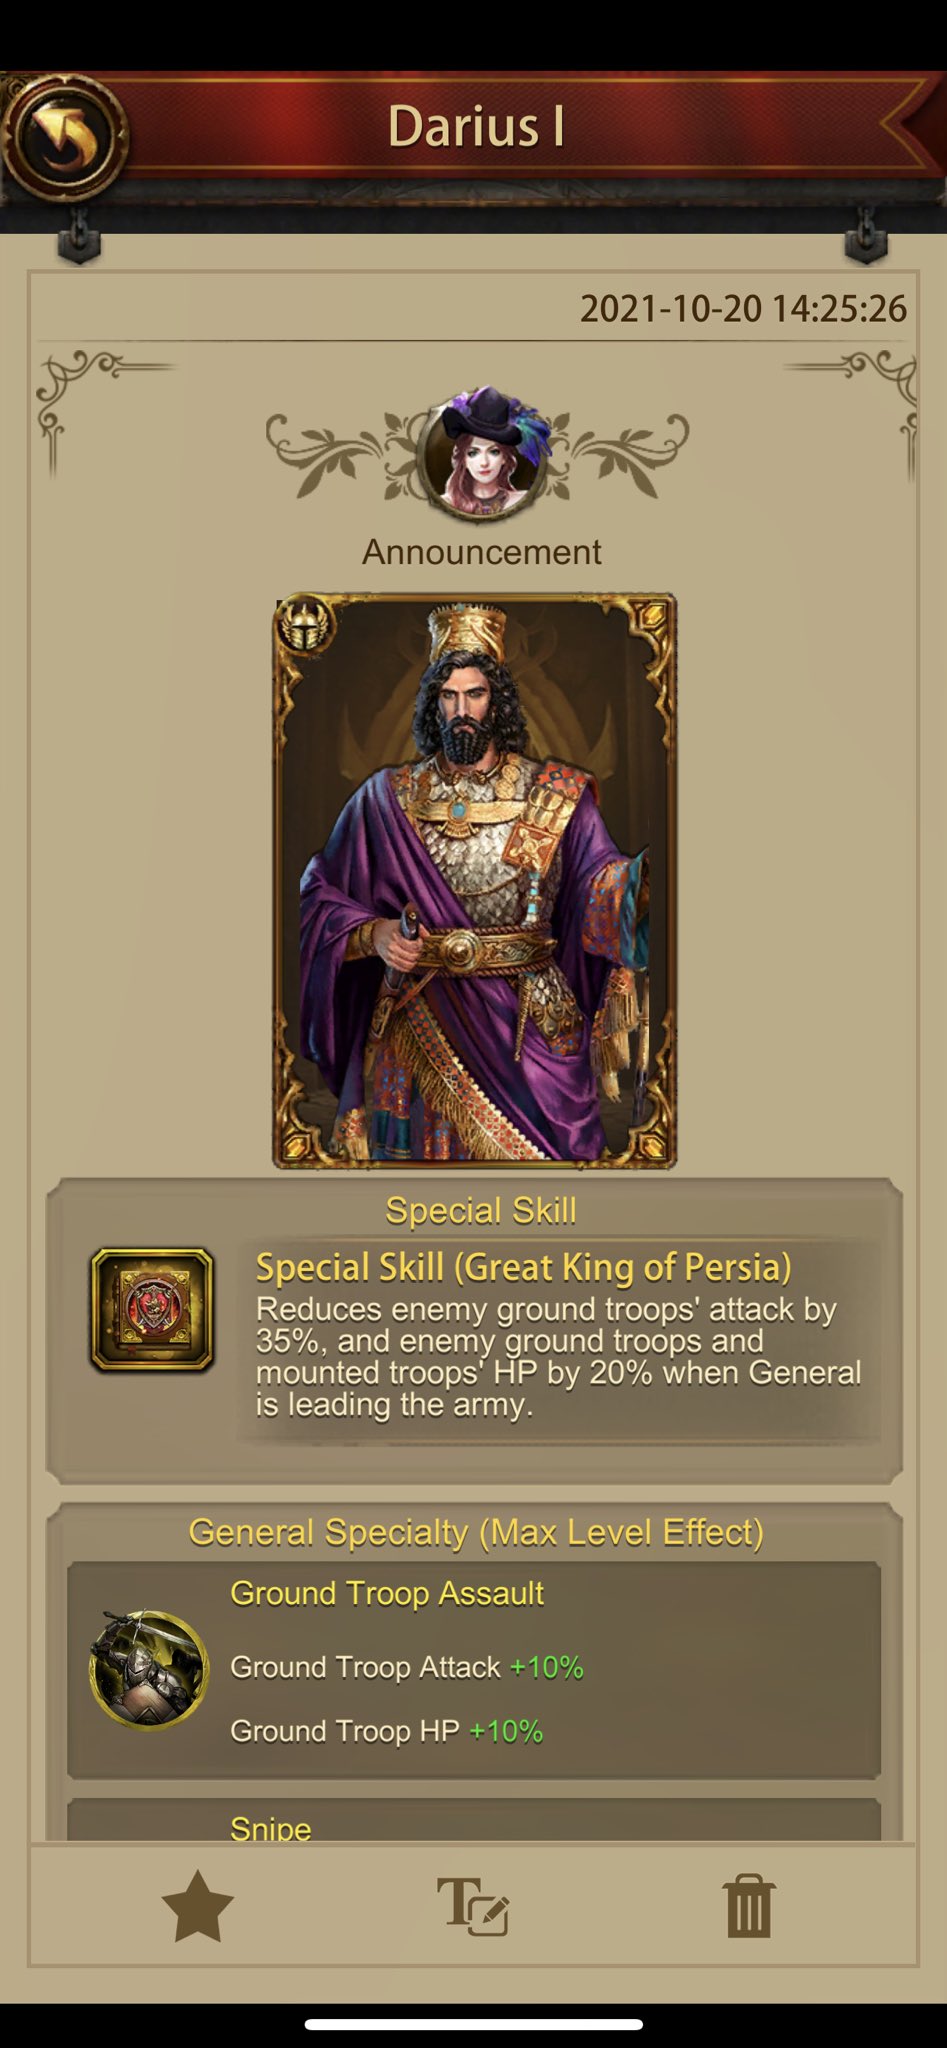Tap the Ground Troop Assault soldier icon

[149, 1669]
